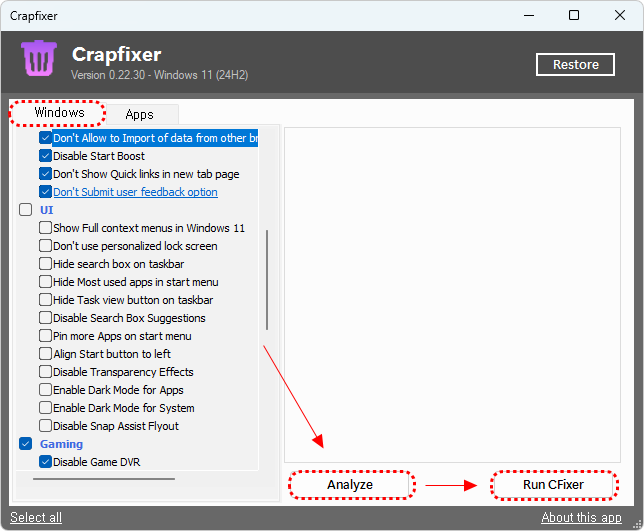This screenshot has height=531, width=644.
Task: Minimize the Crapfixer window
Action: coord(529,16)
